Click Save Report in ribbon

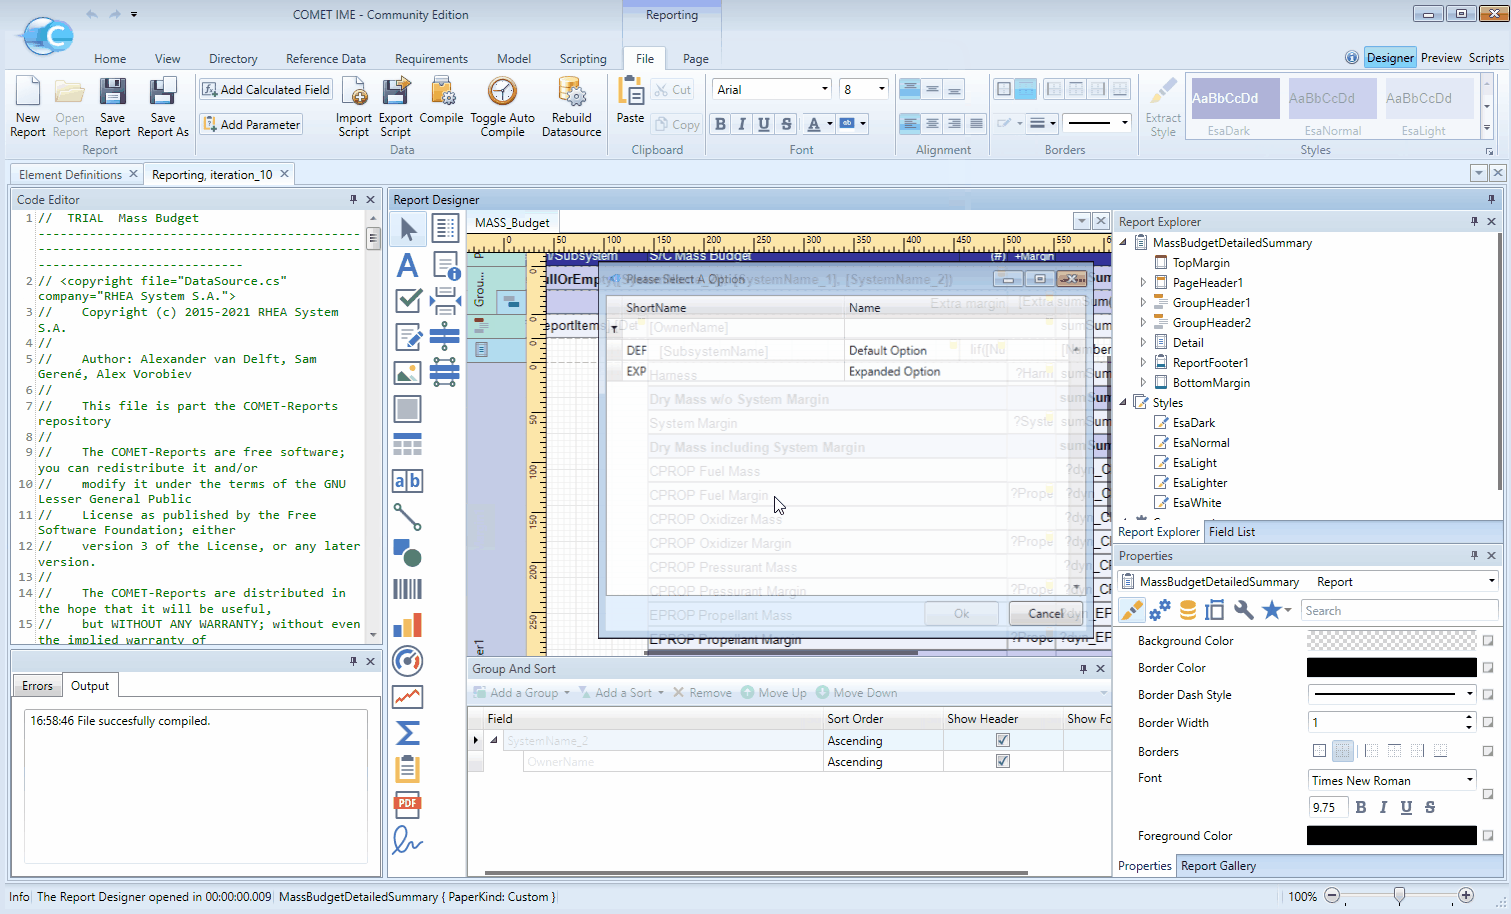click(x=113, y=108)
